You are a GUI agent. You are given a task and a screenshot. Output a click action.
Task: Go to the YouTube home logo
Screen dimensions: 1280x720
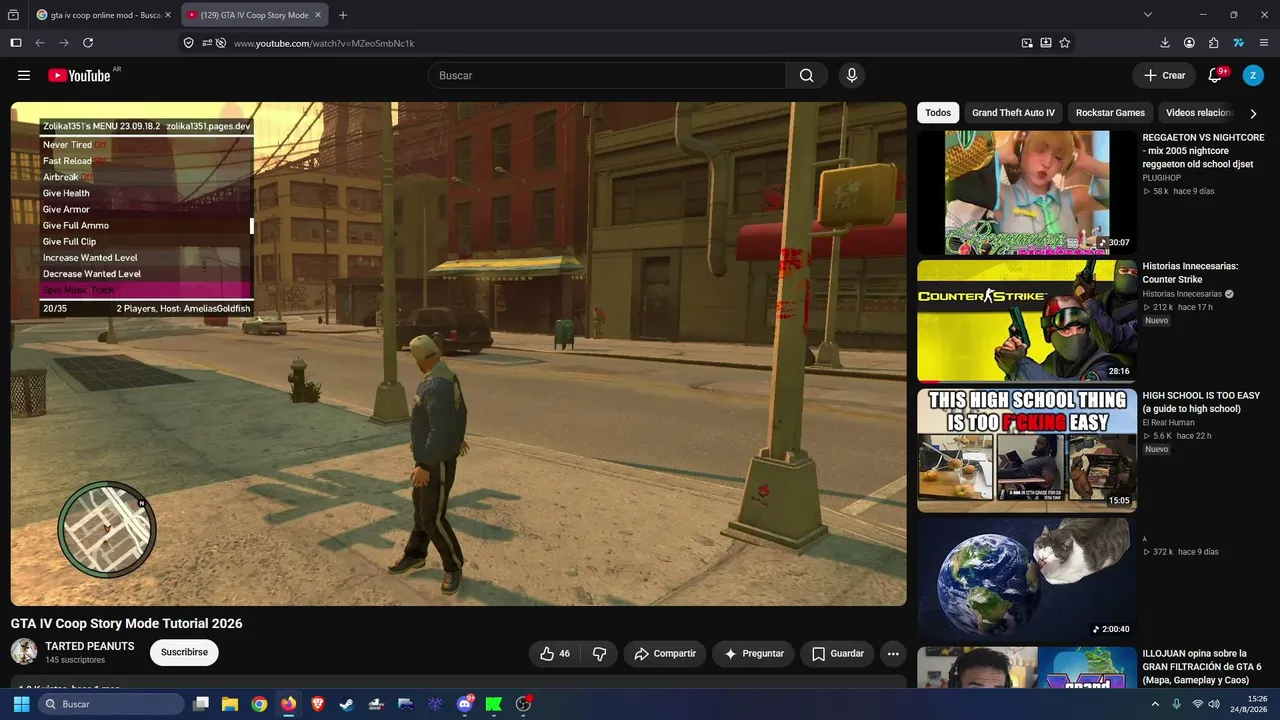click(x=79, y=75)
